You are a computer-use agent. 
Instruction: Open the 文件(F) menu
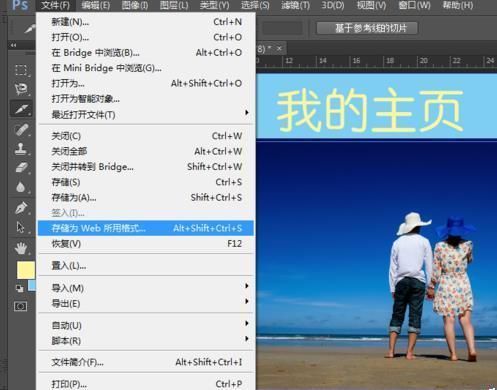[x=55, y=5]
